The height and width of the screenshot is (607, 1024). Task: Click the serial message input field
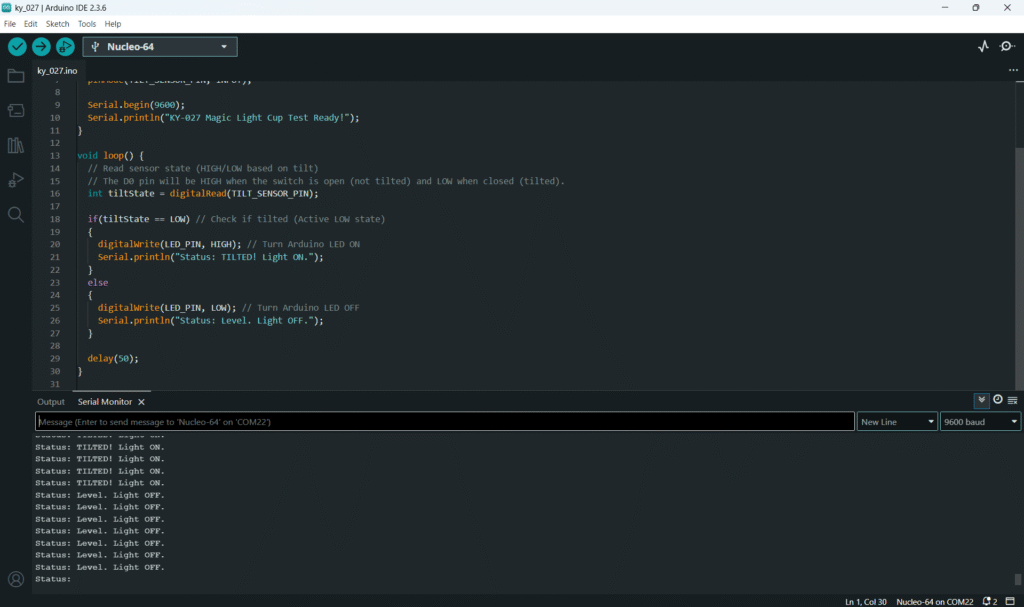click(x=445, y=422)
